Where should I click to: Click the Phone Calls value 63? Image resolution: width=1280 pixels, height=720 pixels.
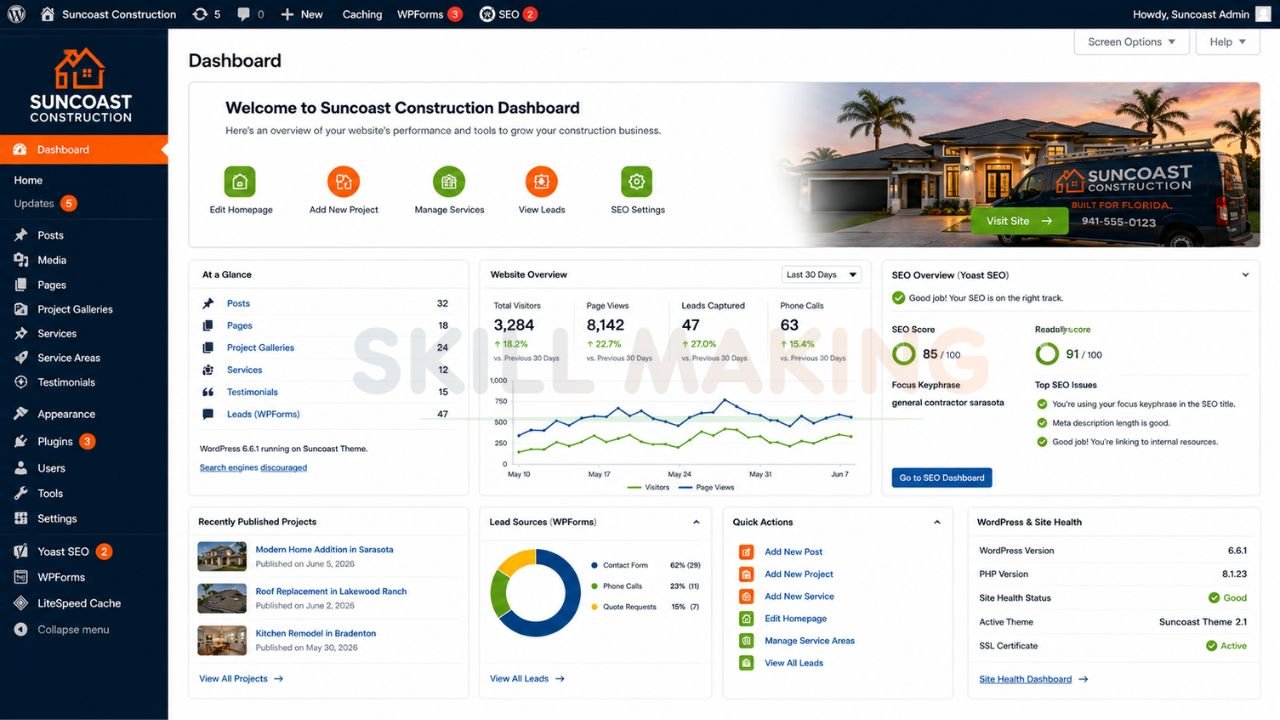[790, 325]
